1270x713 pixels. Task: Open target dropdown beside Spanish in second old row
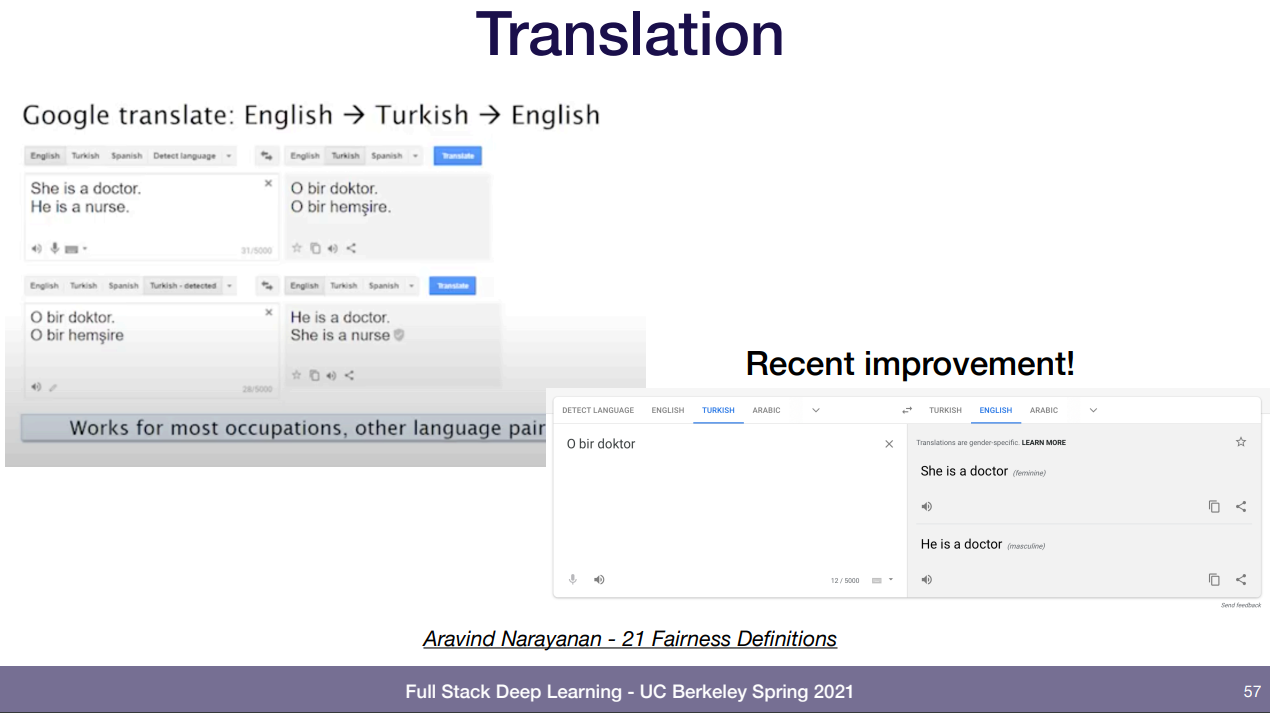(x=410, y=286)
